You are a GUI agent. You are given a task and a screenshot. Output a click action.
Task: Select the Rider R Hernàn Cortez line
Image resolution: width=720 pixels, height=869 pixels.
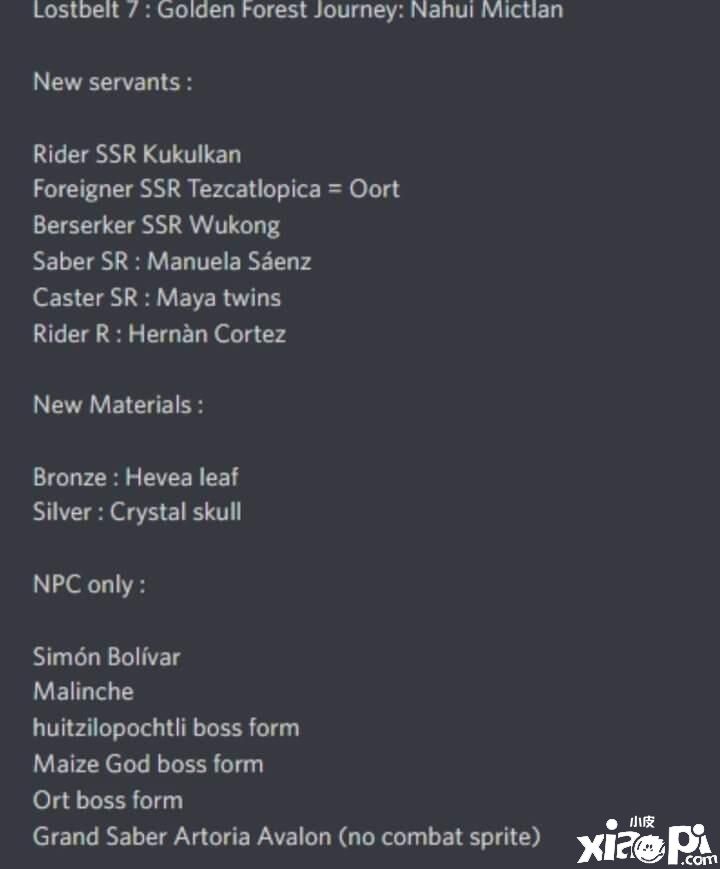click(159, 334)
